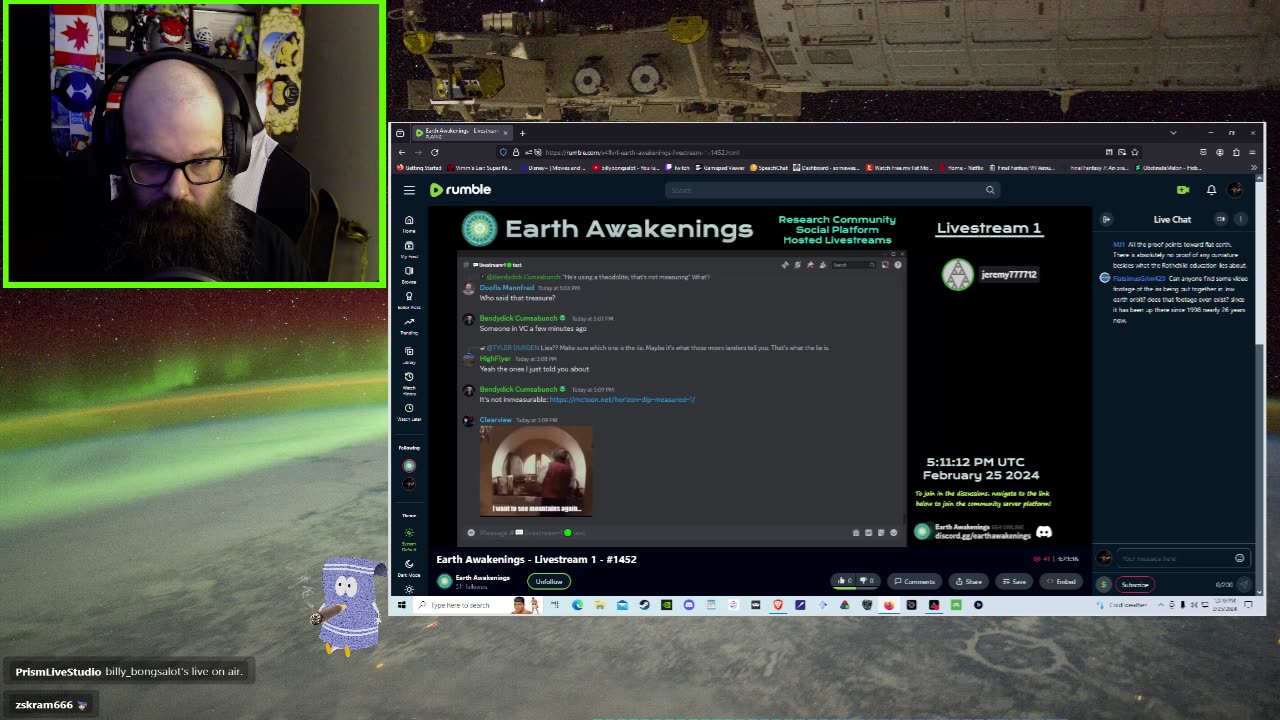Open Library in the sidebar
1280x720 pixels.
point(409,354)
